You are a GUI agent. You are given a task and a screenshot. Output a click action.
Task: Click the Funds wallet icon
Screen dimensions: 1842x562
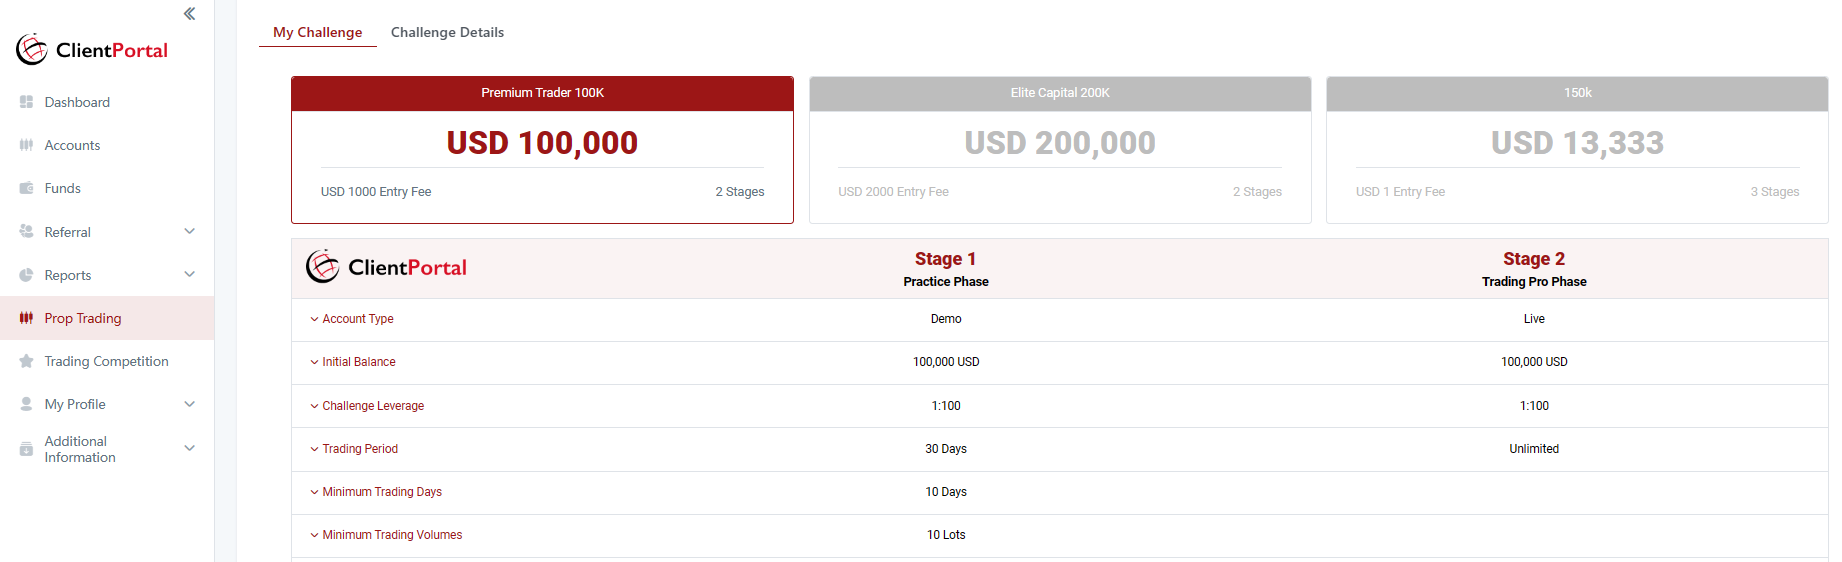tap(26, 188)
